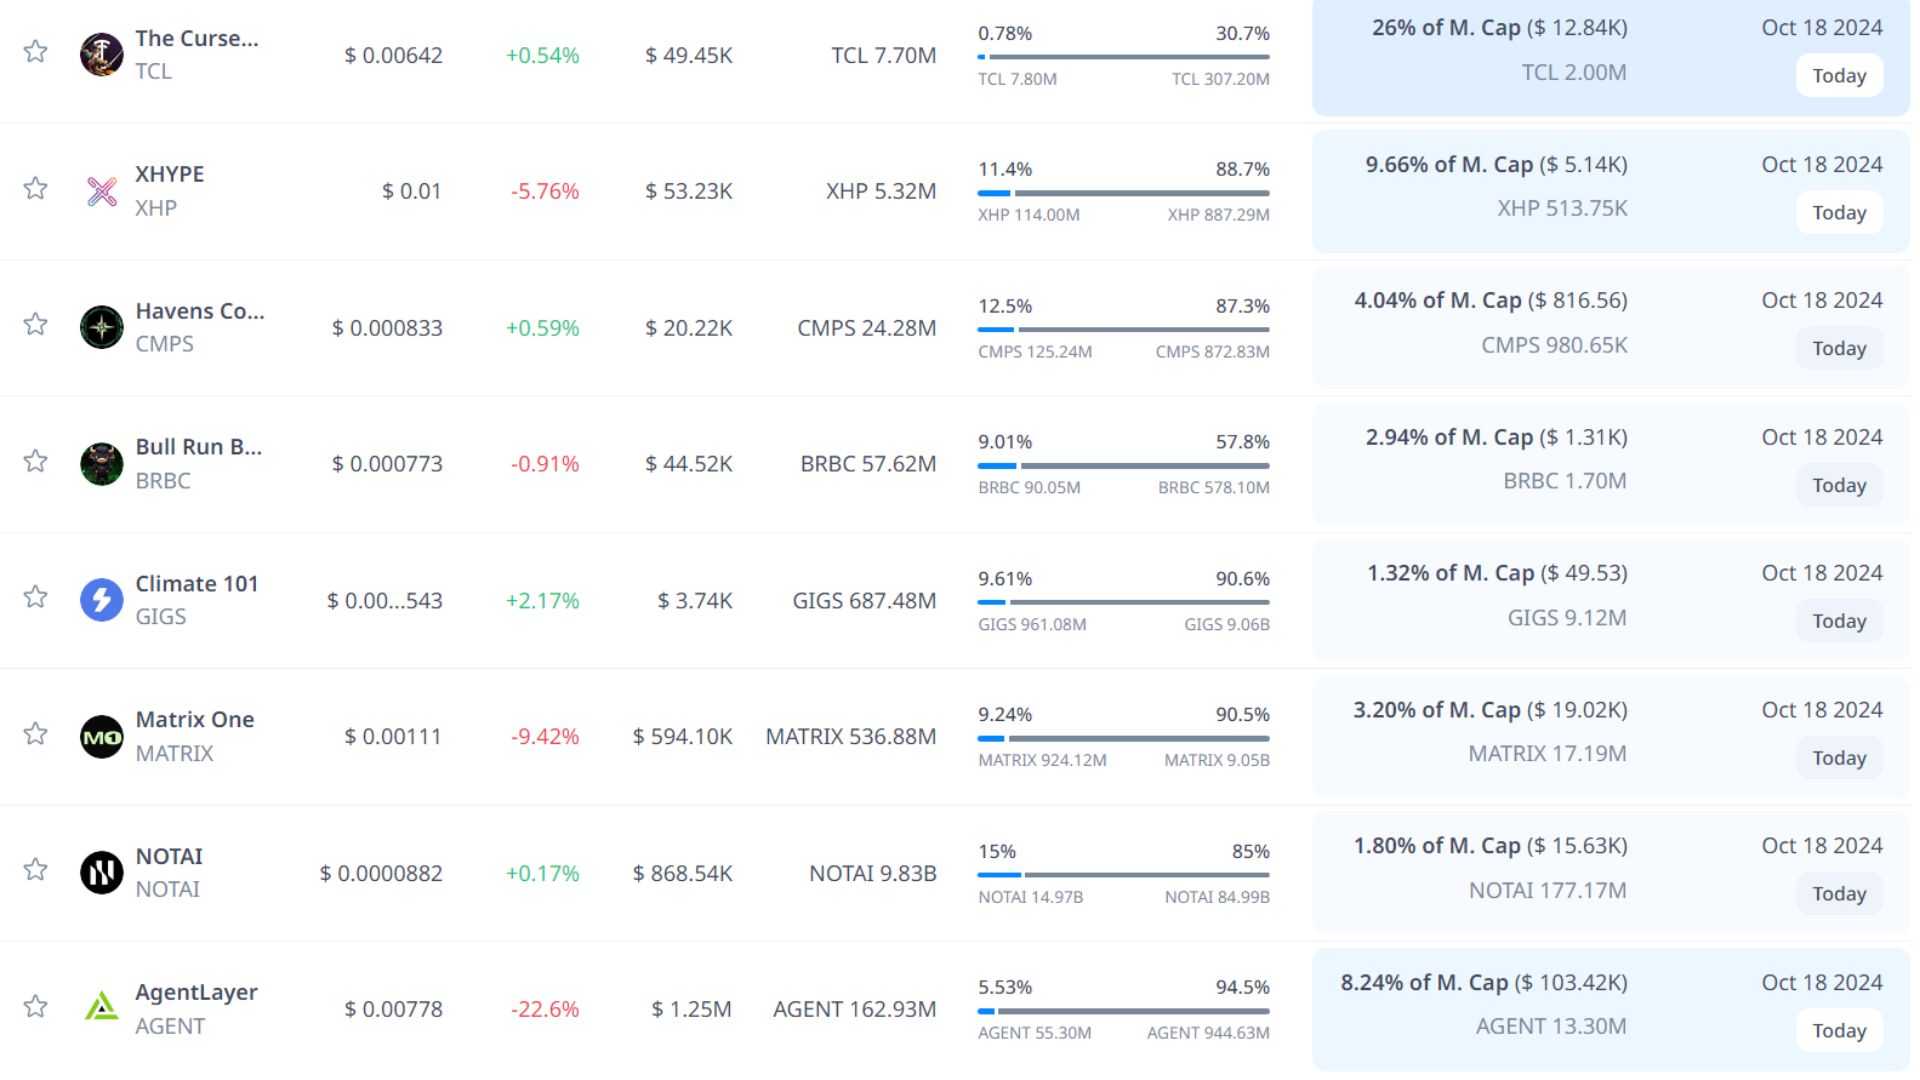Image resolution: width=1920 pixels, height=1080 pixels.
Task: Star the Matrix One token
Action: pos(36,734)
